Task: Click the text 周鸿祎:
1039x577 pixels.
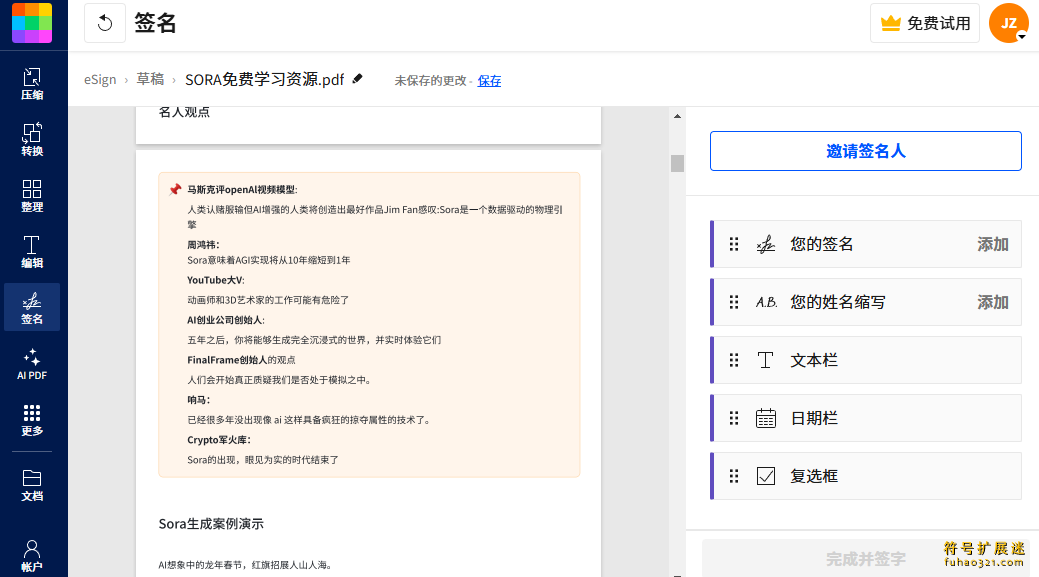Action: [x=203, y=244]
